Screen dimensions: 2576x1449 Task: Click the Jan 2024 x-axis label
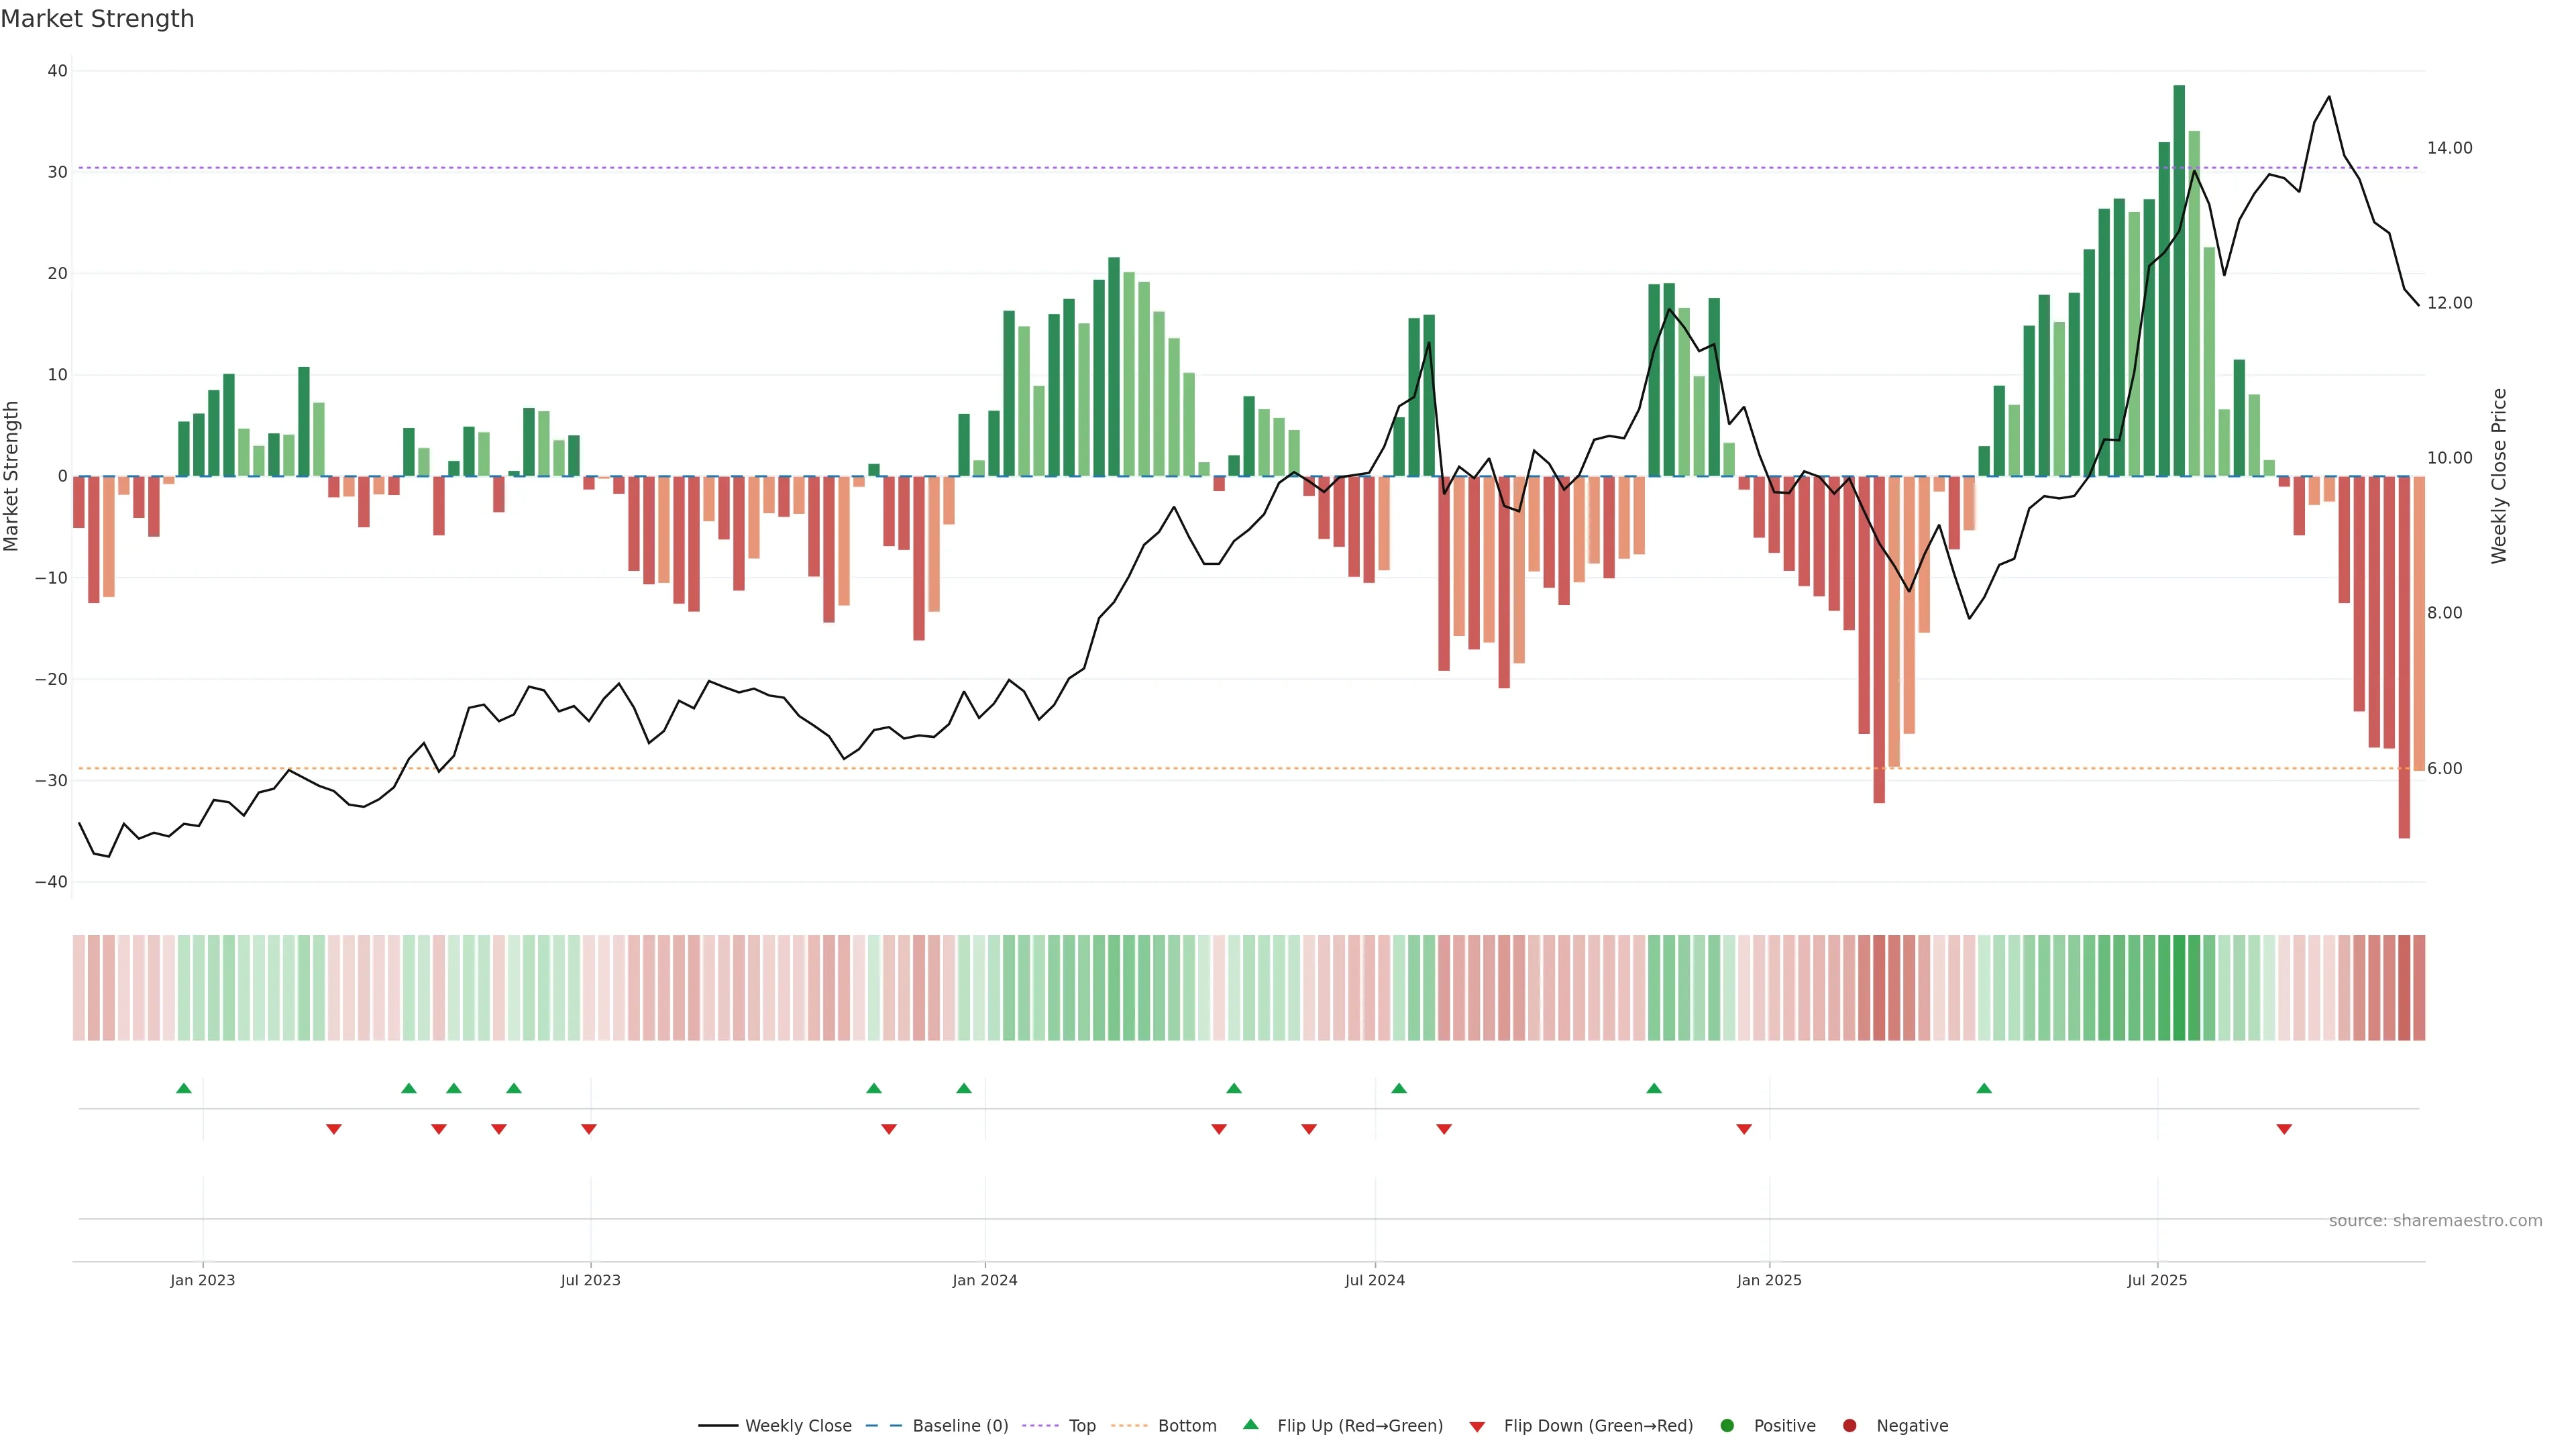985,1280
